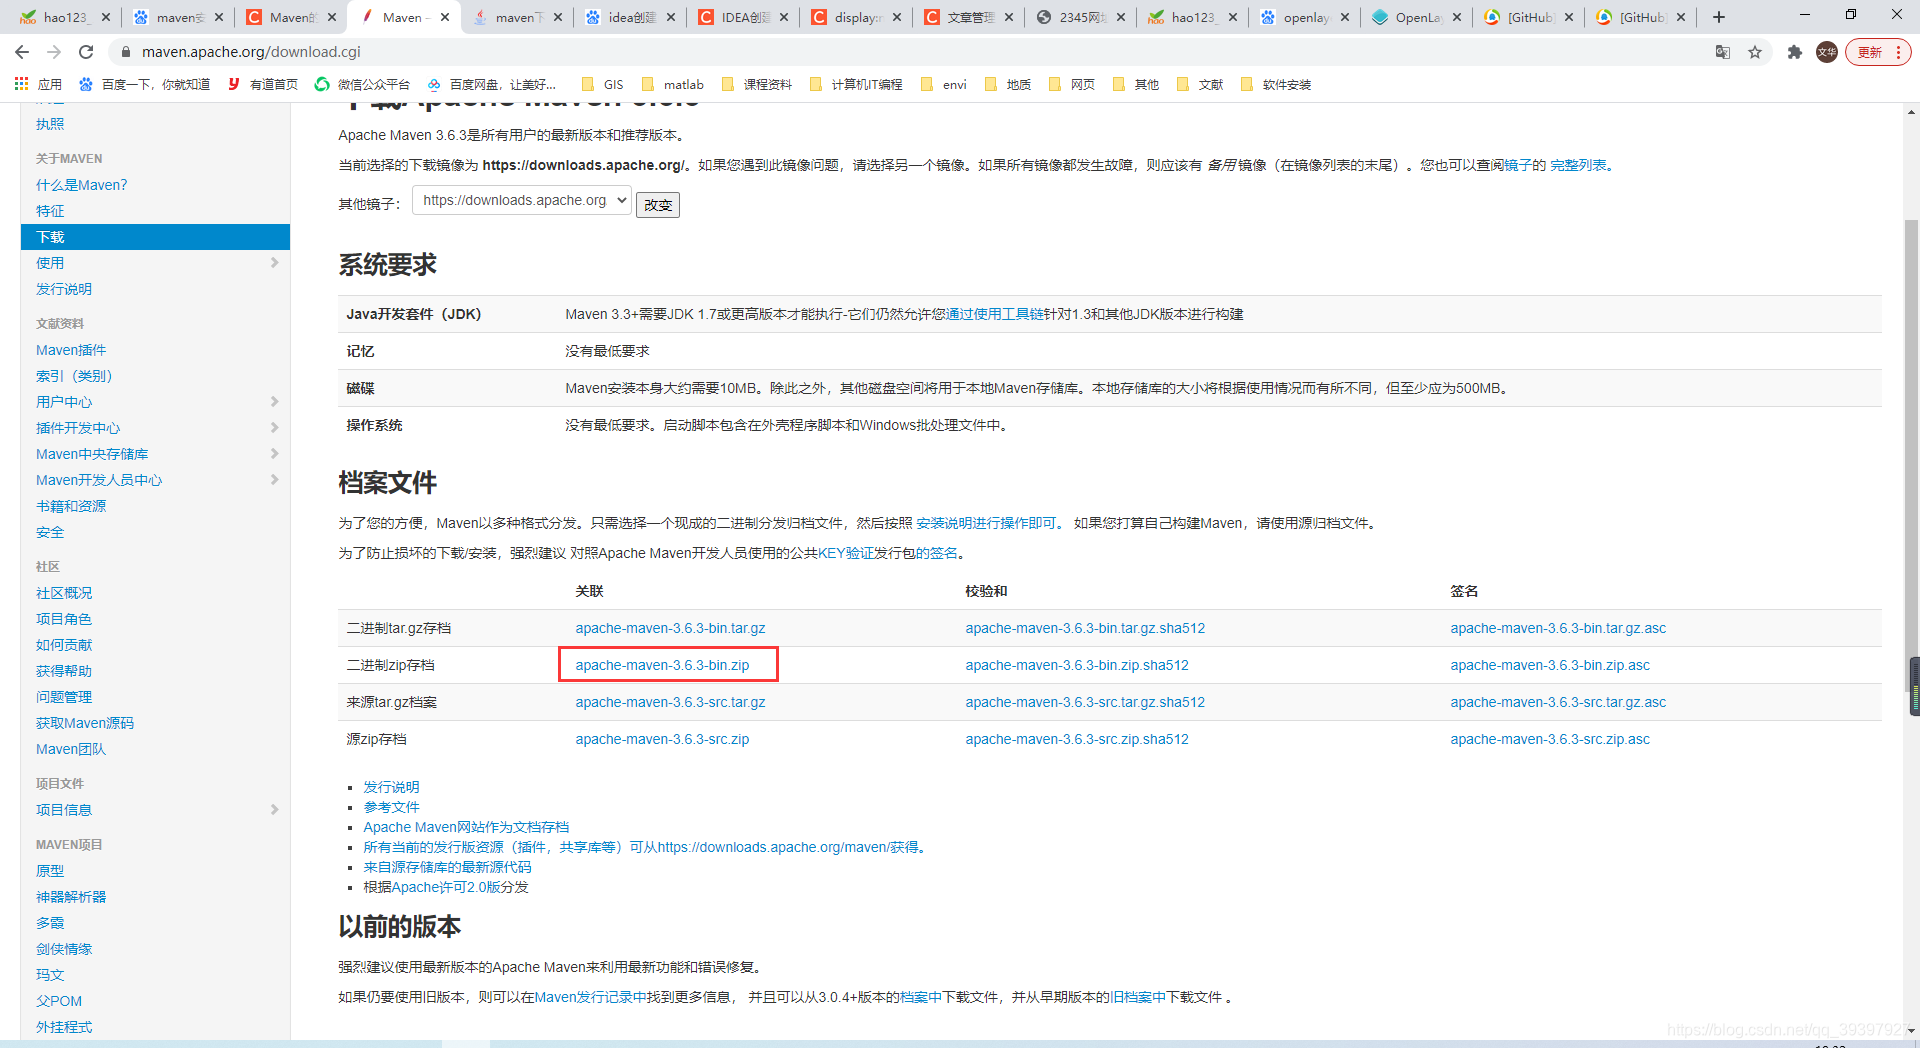Open the translate page icon
Viewport: 1920px width, 1048px height.
point(1723,52)
